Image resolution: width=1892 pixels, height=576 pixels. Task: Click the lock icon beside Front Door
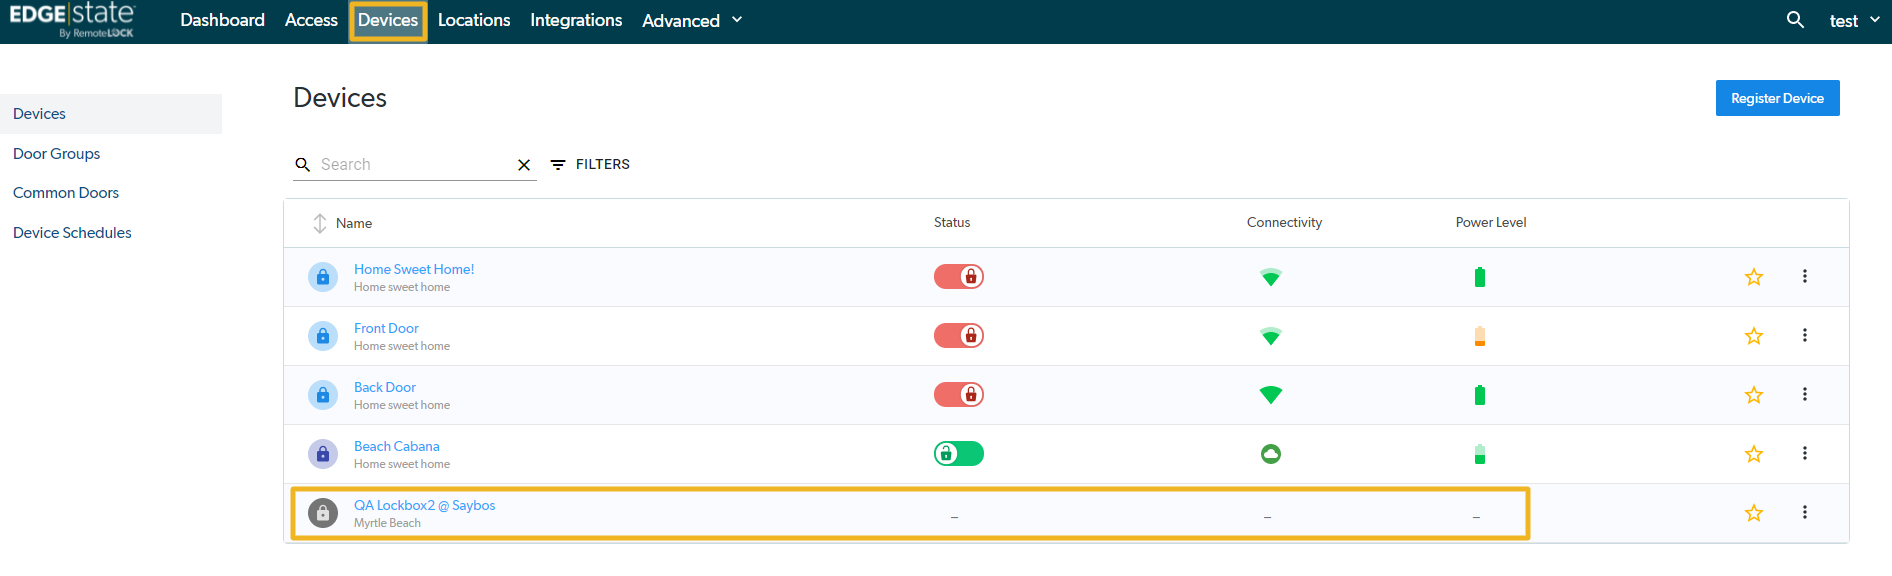[322, 336]
